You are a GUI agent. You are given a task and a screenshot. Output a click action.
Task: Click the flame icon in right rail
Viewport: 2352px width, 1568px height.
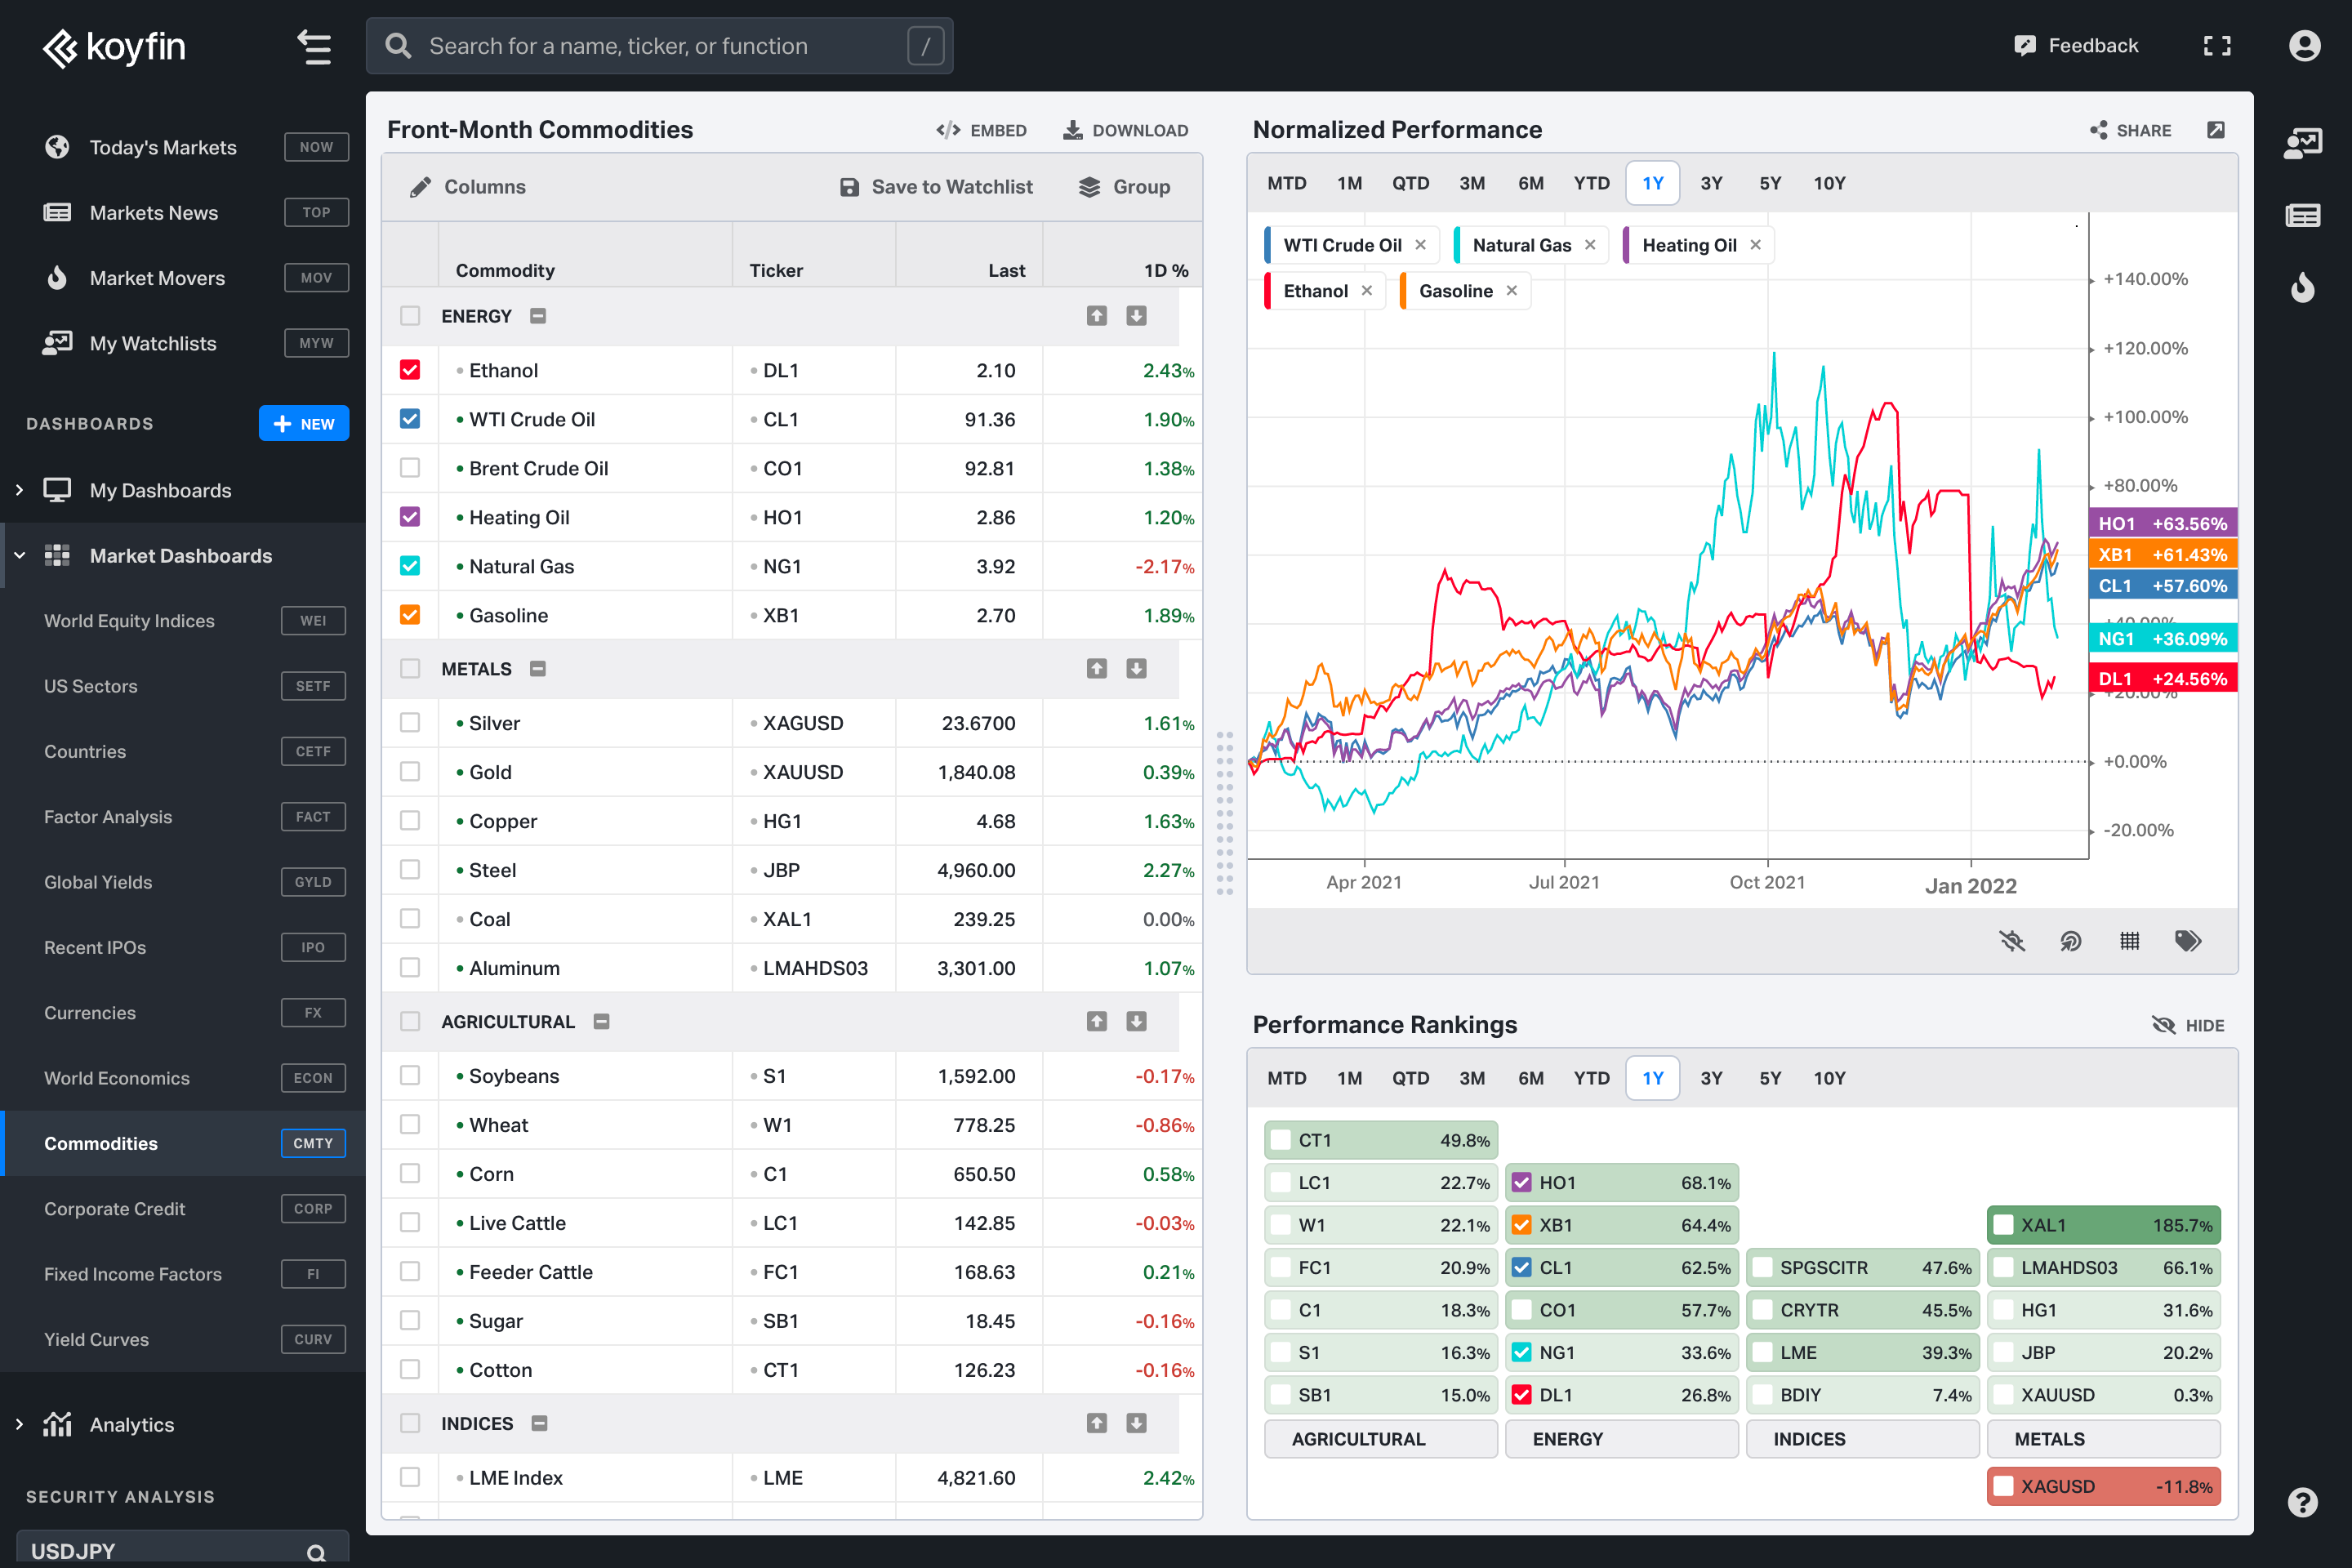coord(2302,288)
